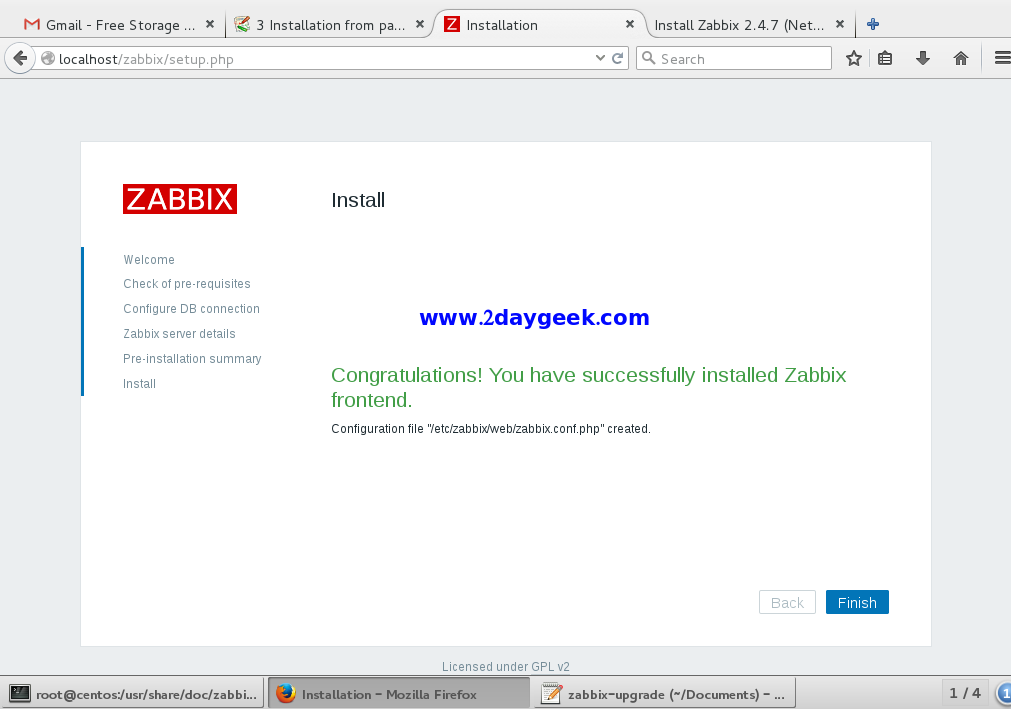Viewport: 1011px width, 709px height.
Task: Click the search magnifier icon
Action: pyautogui.click(x=649, y=59)
